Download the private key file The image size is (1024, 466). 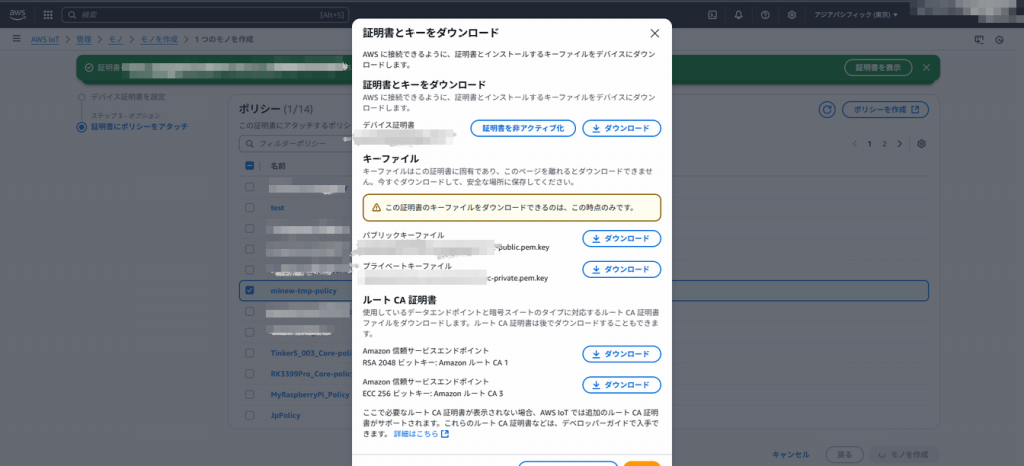[621, 270]
